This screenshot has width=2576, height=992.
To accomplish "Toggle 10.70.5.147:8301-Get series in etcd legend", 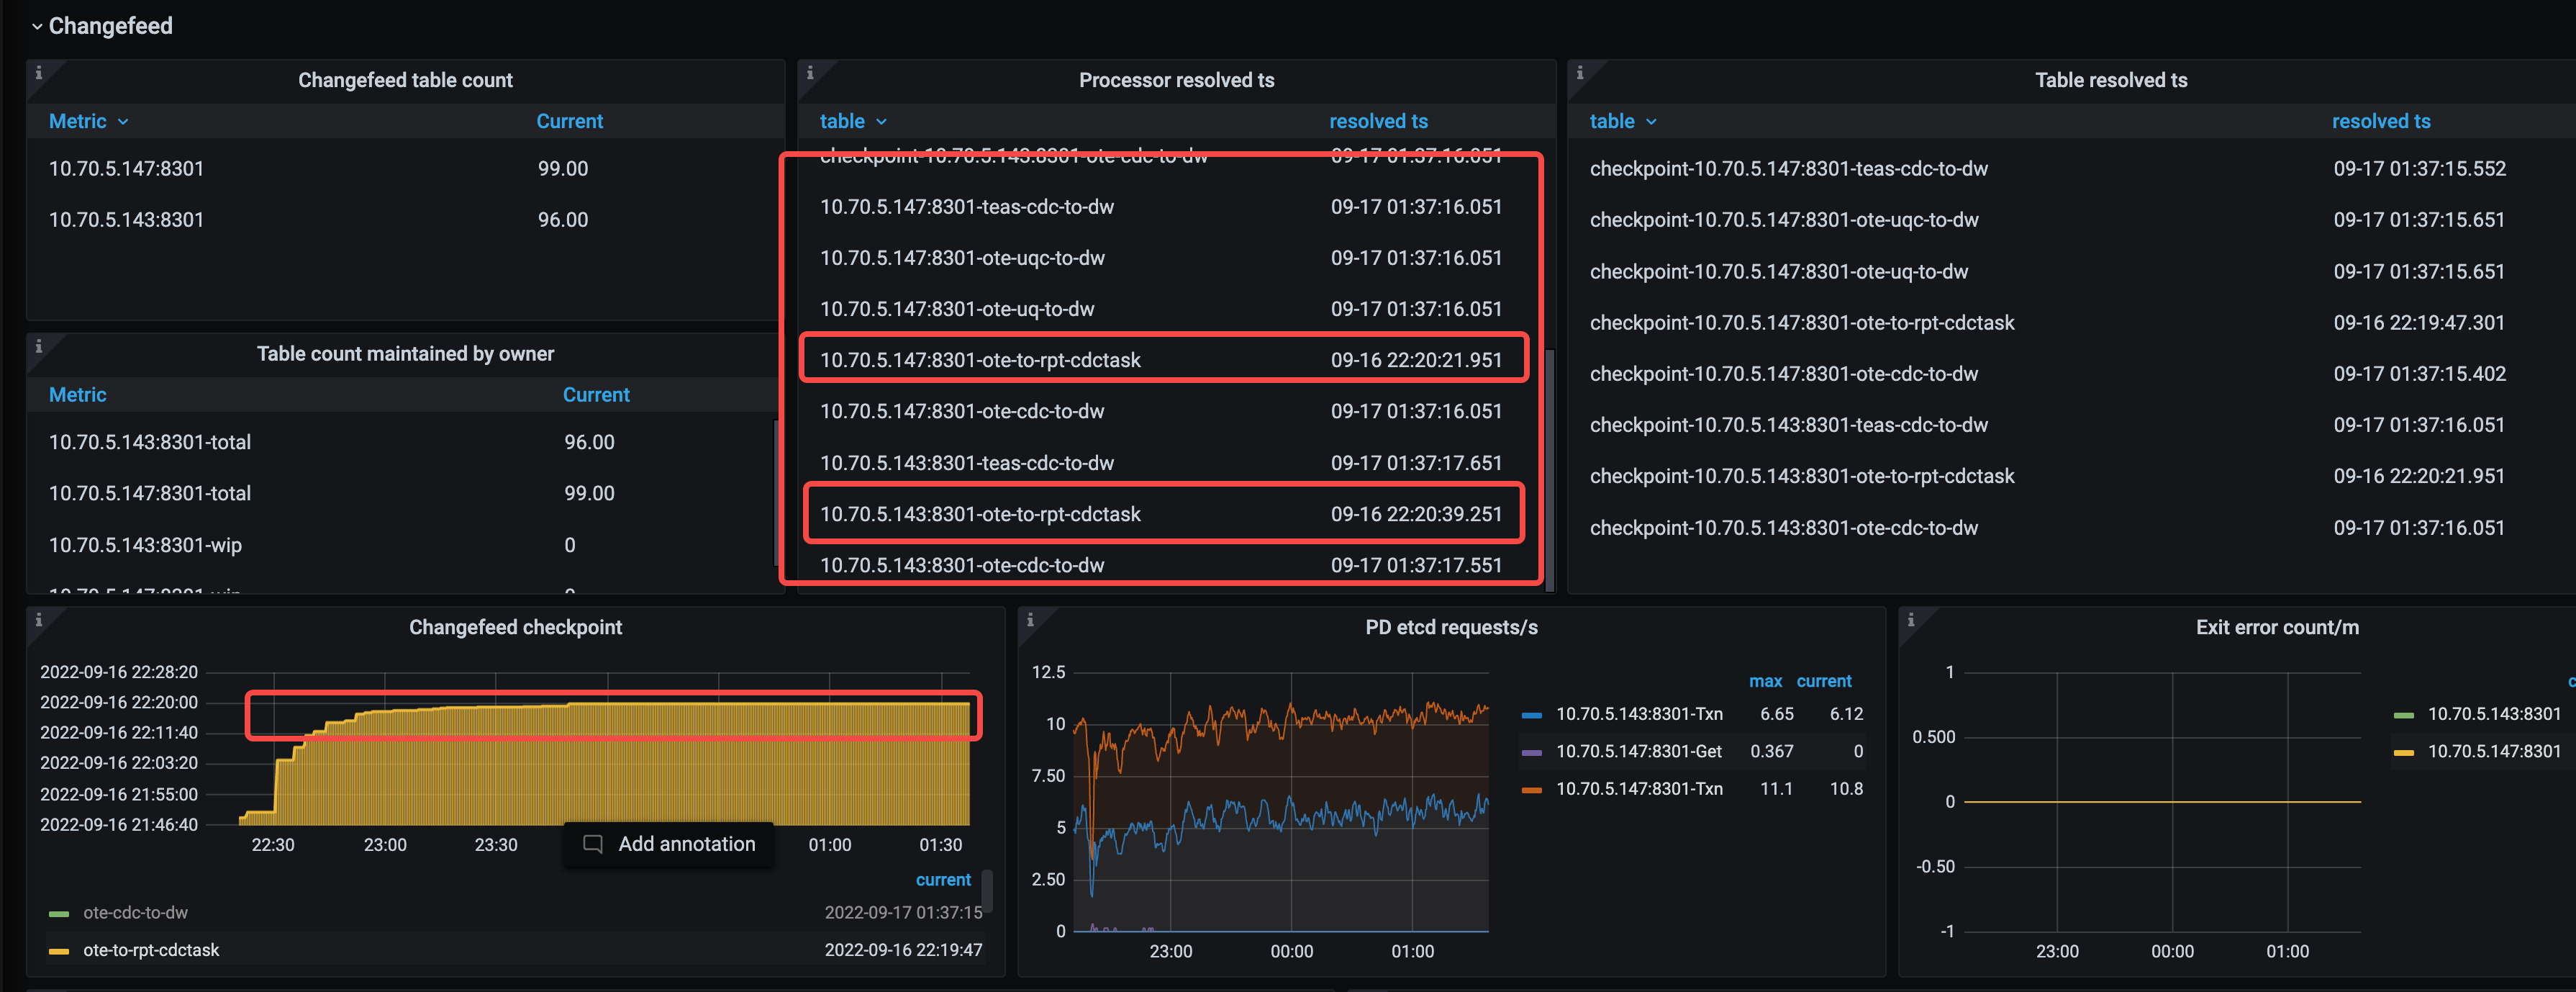I will (x=1639, y=751).
